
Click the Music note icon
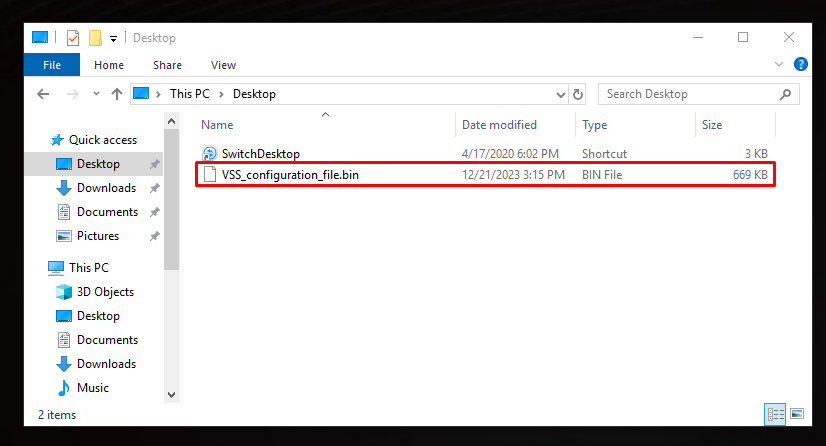point(63,388)
